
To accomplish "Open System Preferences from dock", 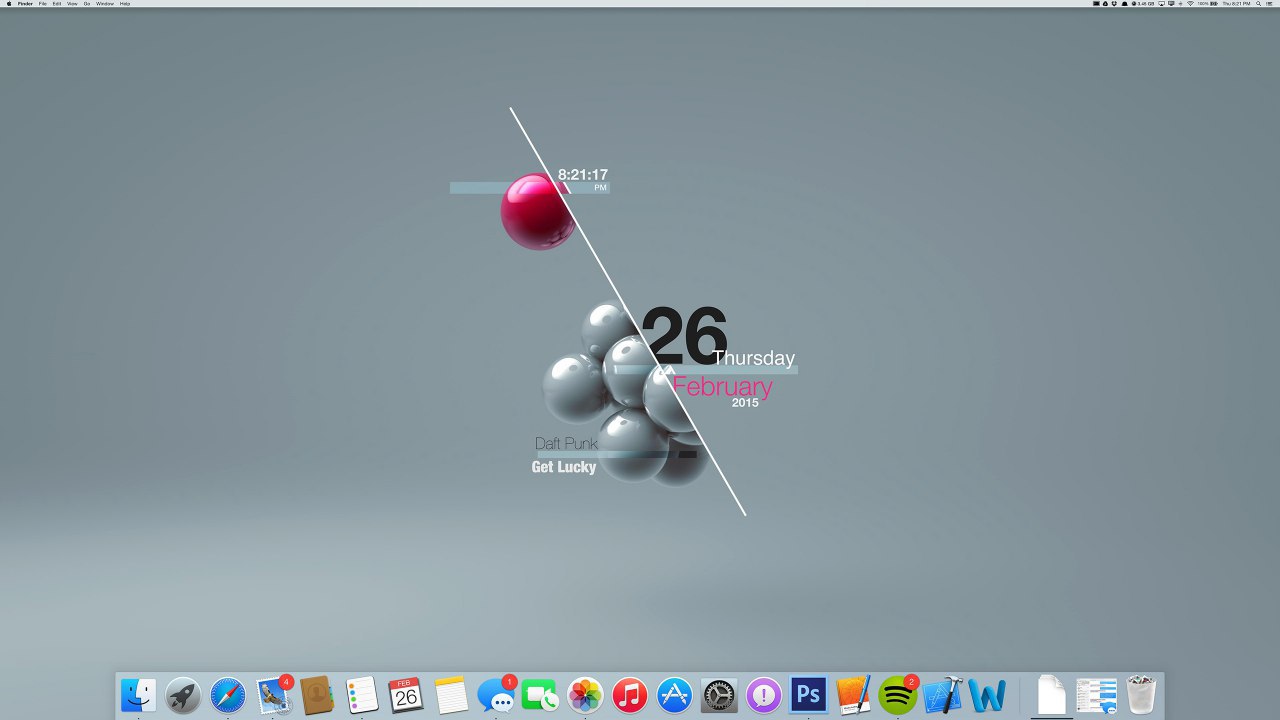I will (x=719, y=695).
